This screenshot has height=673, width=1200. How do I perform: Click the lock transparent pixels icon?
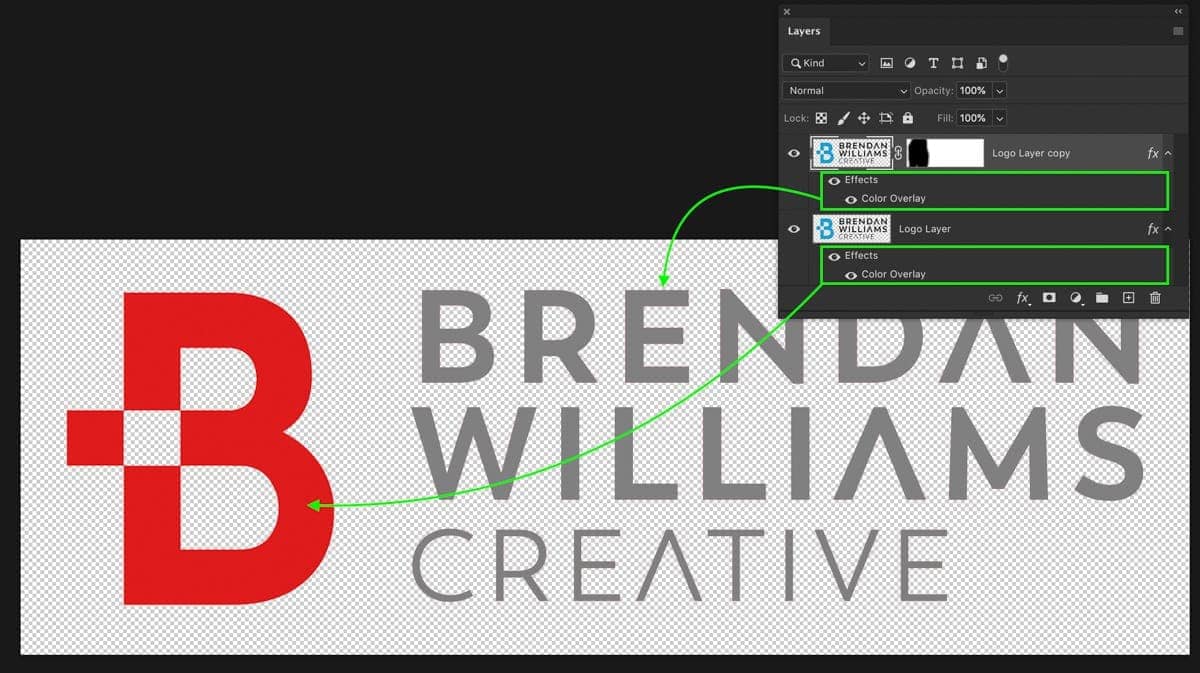click(821, 118)
